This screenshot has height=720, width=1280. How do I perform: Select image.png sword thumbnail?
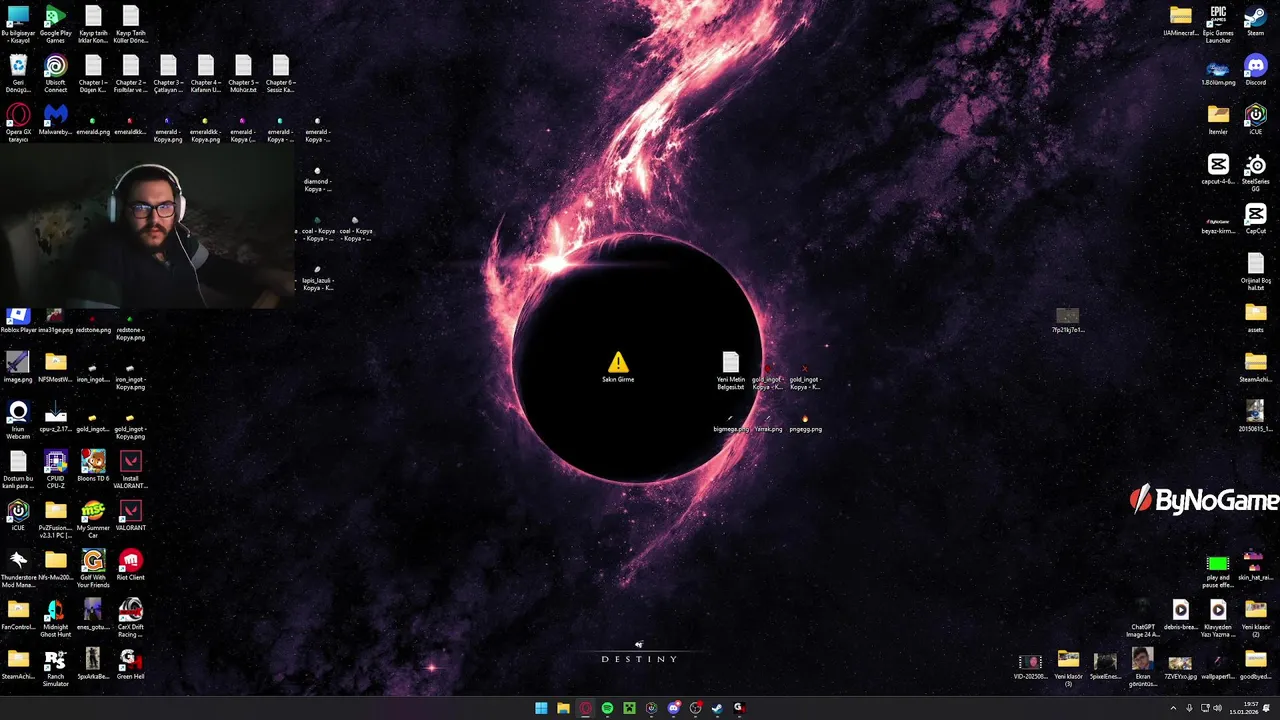coord(18,367)
